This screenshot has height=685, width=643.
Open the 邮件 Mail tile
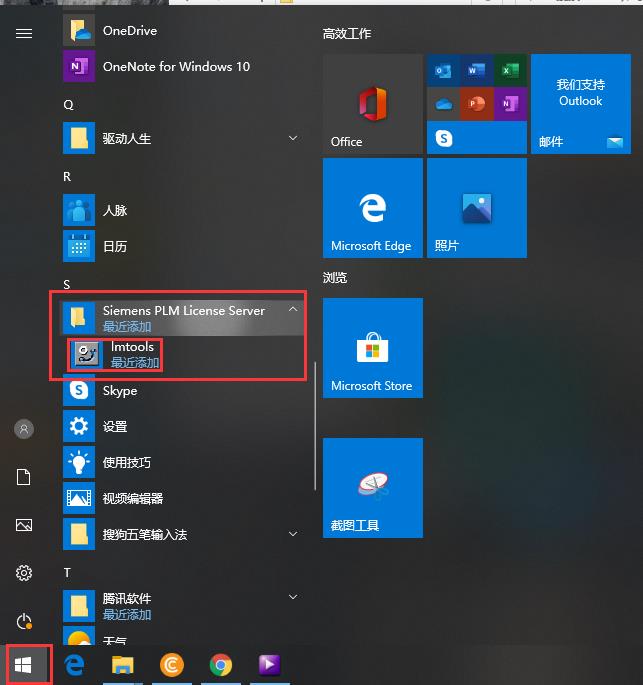point(581,104)
